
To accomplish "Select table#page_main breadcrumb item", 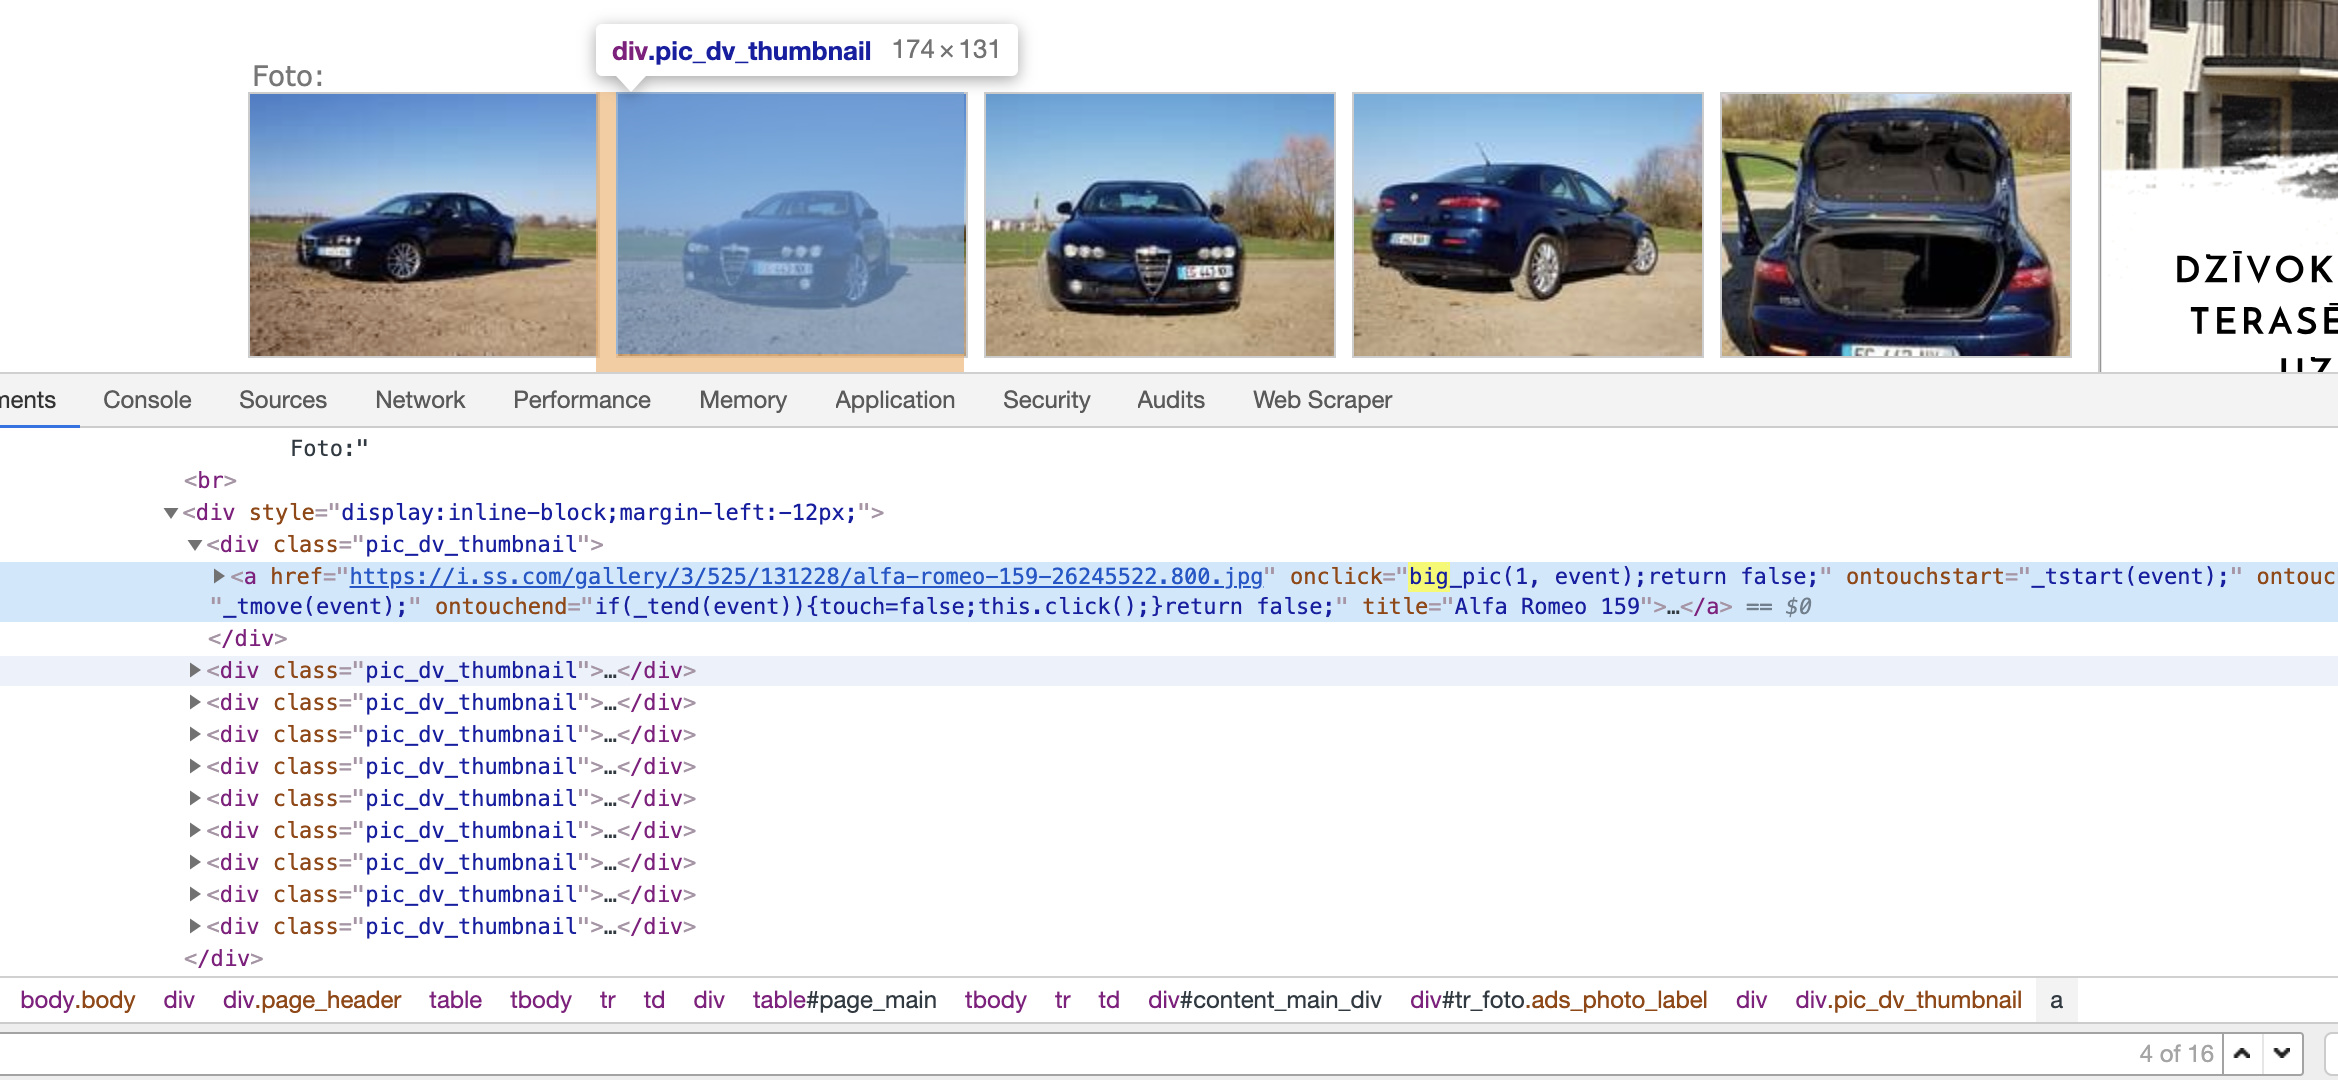I will (x=844, y=1000).
